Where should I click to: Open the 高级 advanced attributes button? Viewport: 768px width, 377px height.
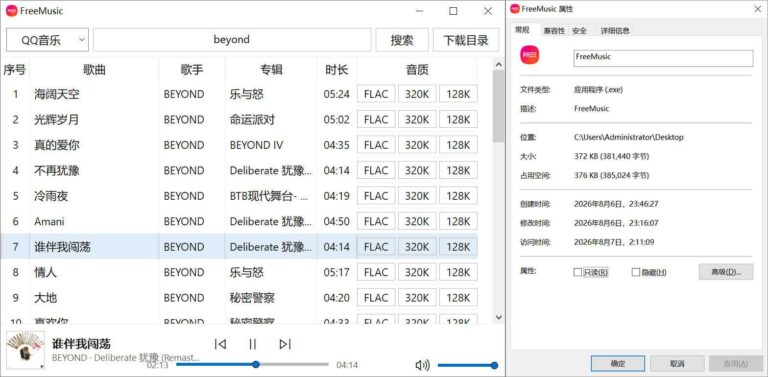726,272
